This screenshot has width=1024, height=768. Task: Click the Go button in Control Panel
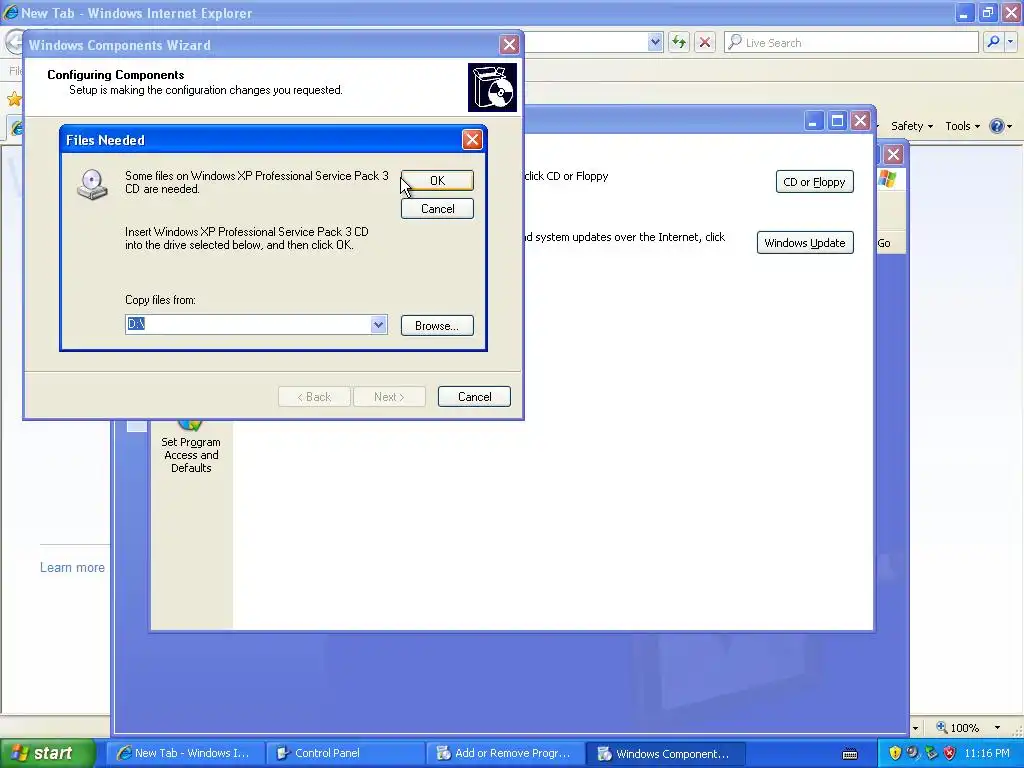tap(884, 243)
